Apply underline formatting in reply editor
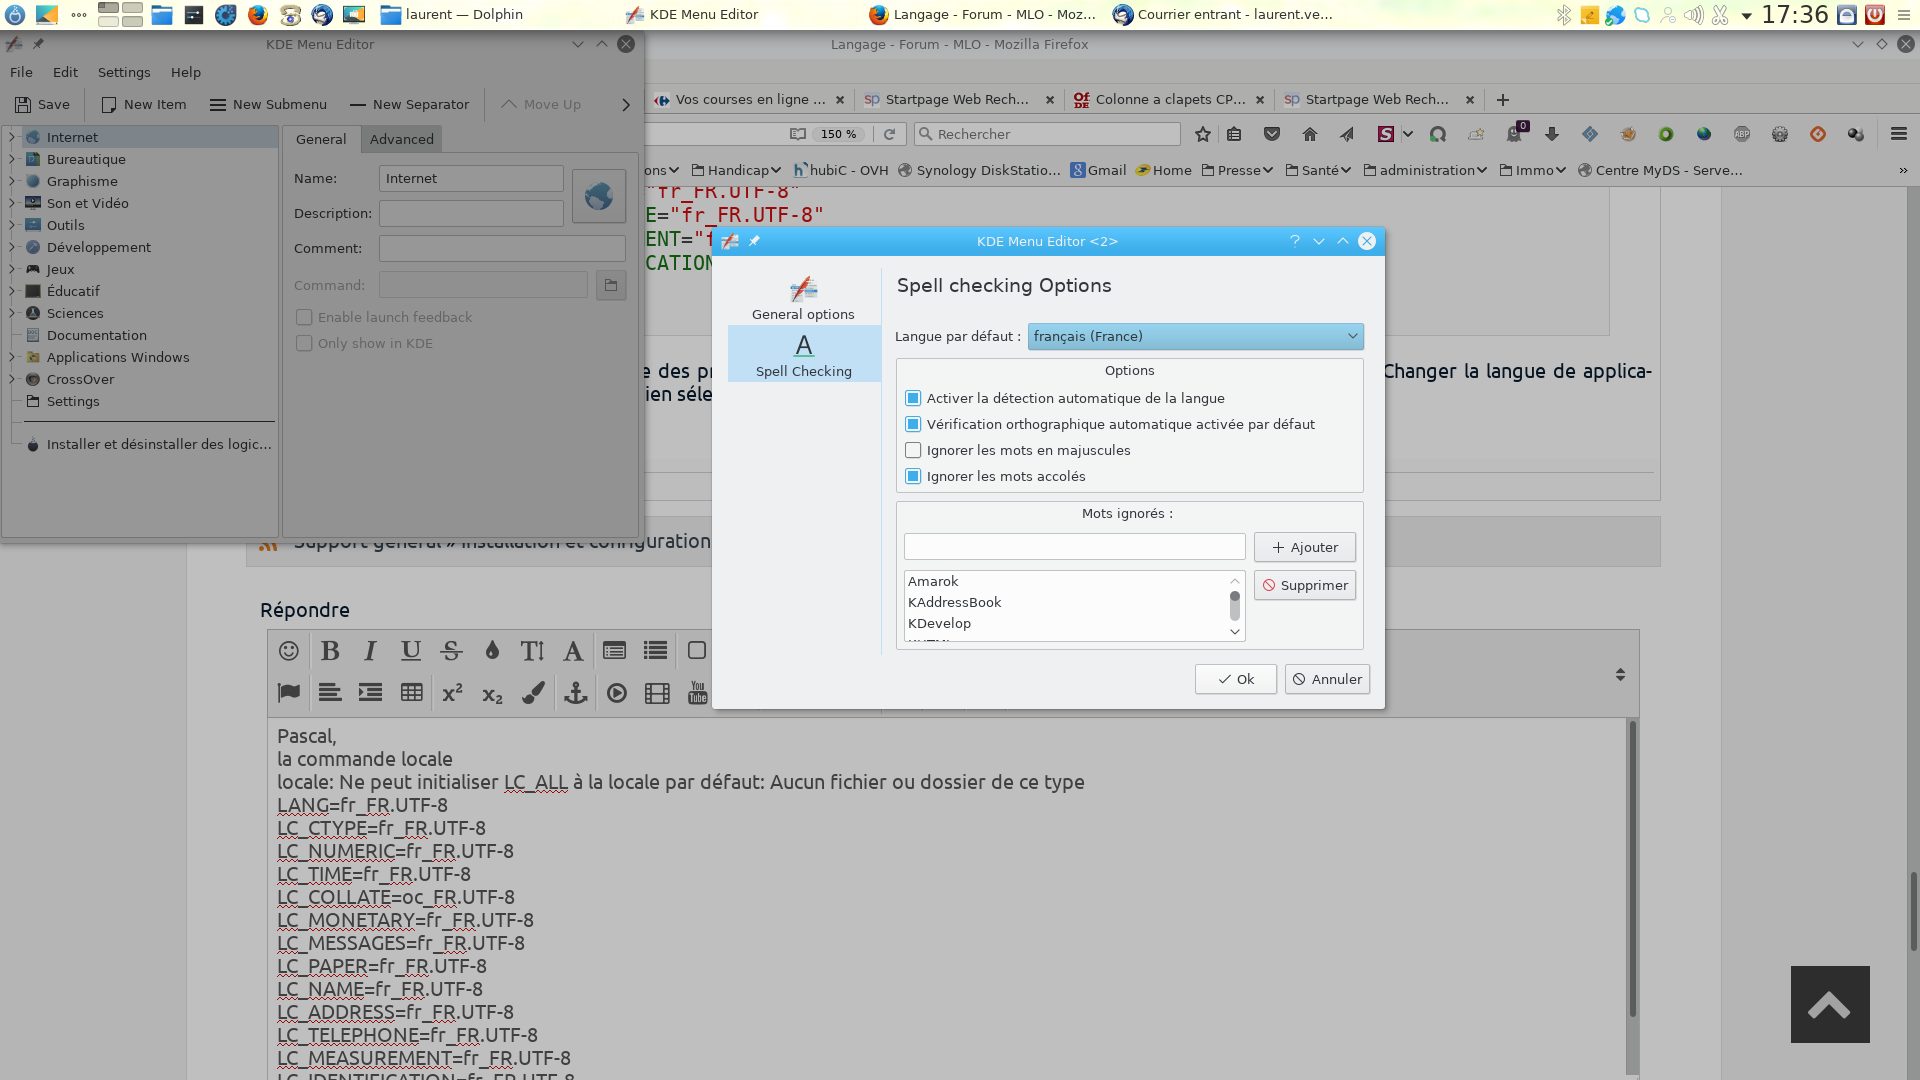 411,651
